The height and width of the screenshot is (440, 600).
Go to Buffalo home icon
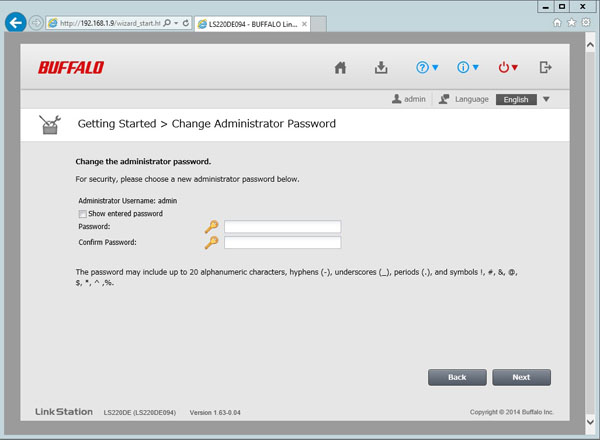pos(340,68)
